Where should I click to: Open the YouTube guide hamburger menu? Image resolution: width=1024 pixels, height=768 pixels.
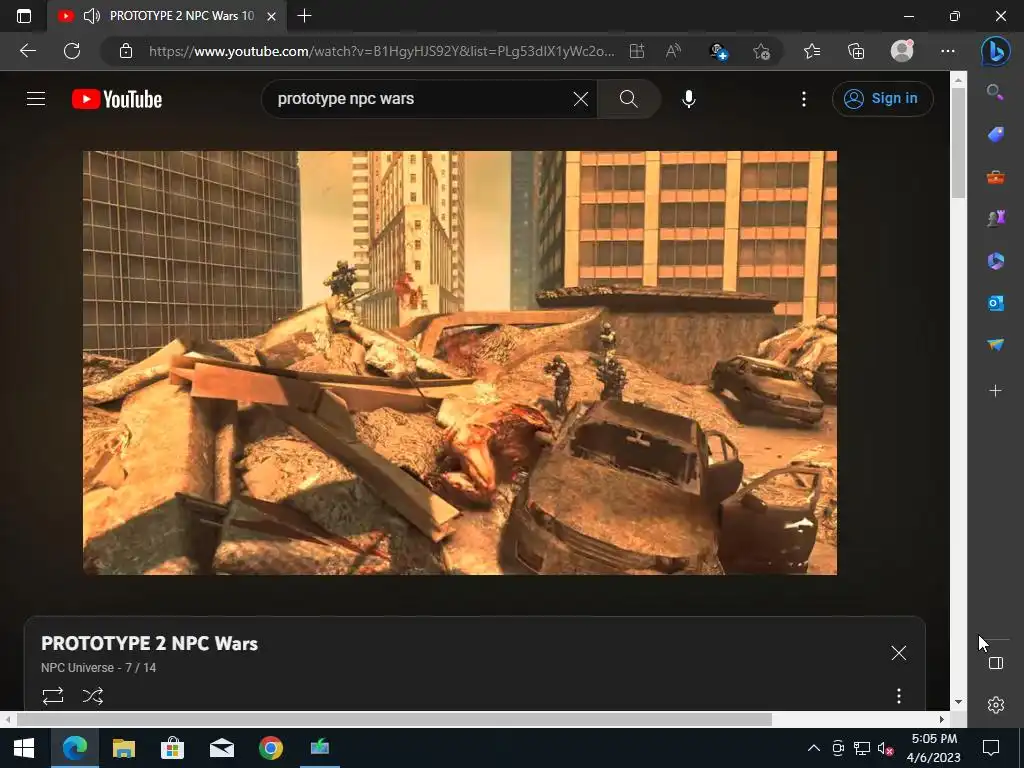pyautogui.click(x=36, y=99)
